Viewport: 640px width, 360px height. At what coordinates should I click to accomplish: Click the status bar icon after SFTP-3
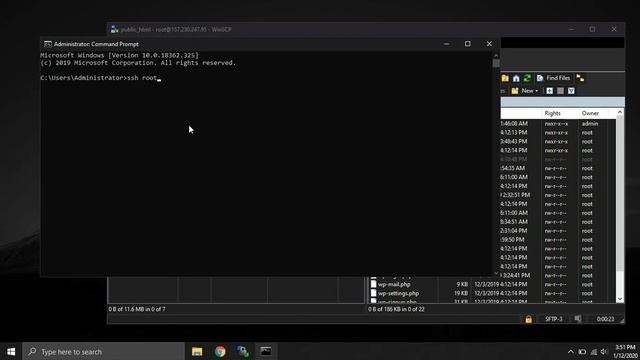[578, 319]
